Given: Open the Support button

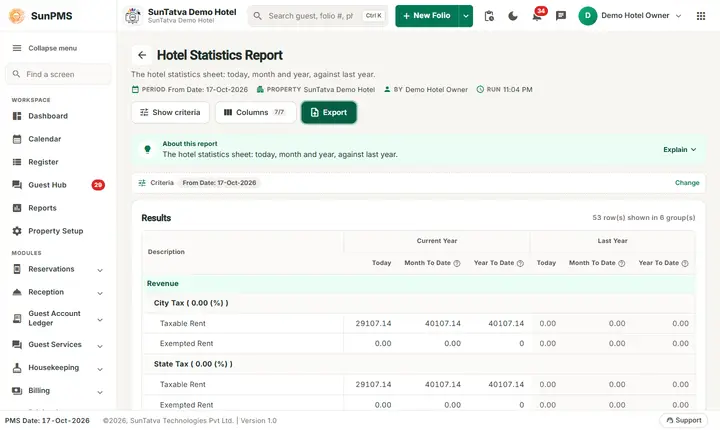Looking at the screenshot, I should (x=684, y=420).
